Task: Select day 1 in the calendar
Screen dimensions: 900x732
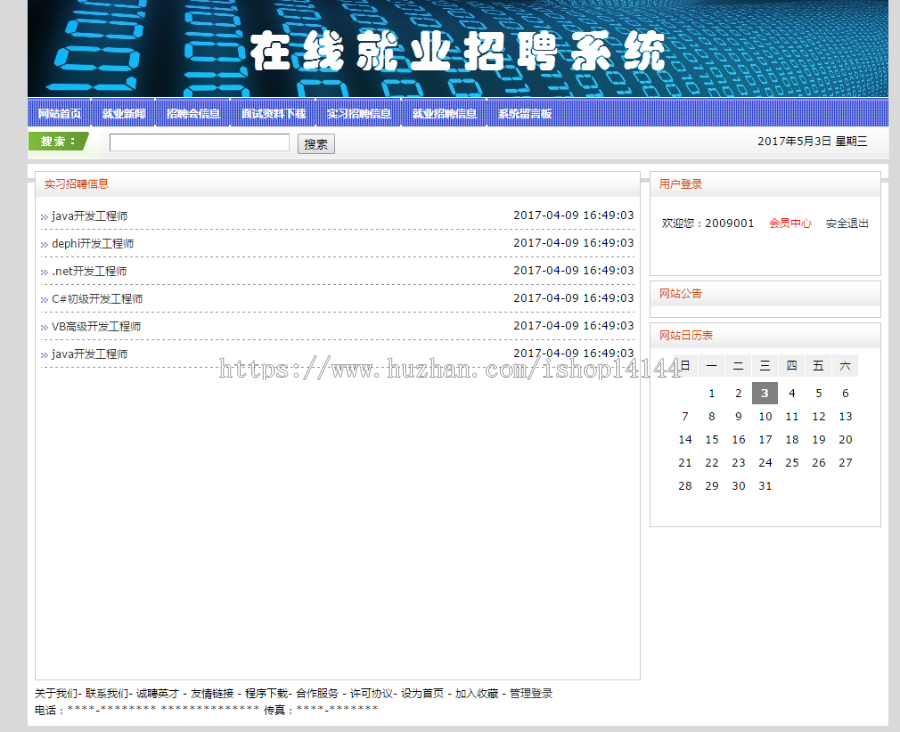Action: click(712, 393)
